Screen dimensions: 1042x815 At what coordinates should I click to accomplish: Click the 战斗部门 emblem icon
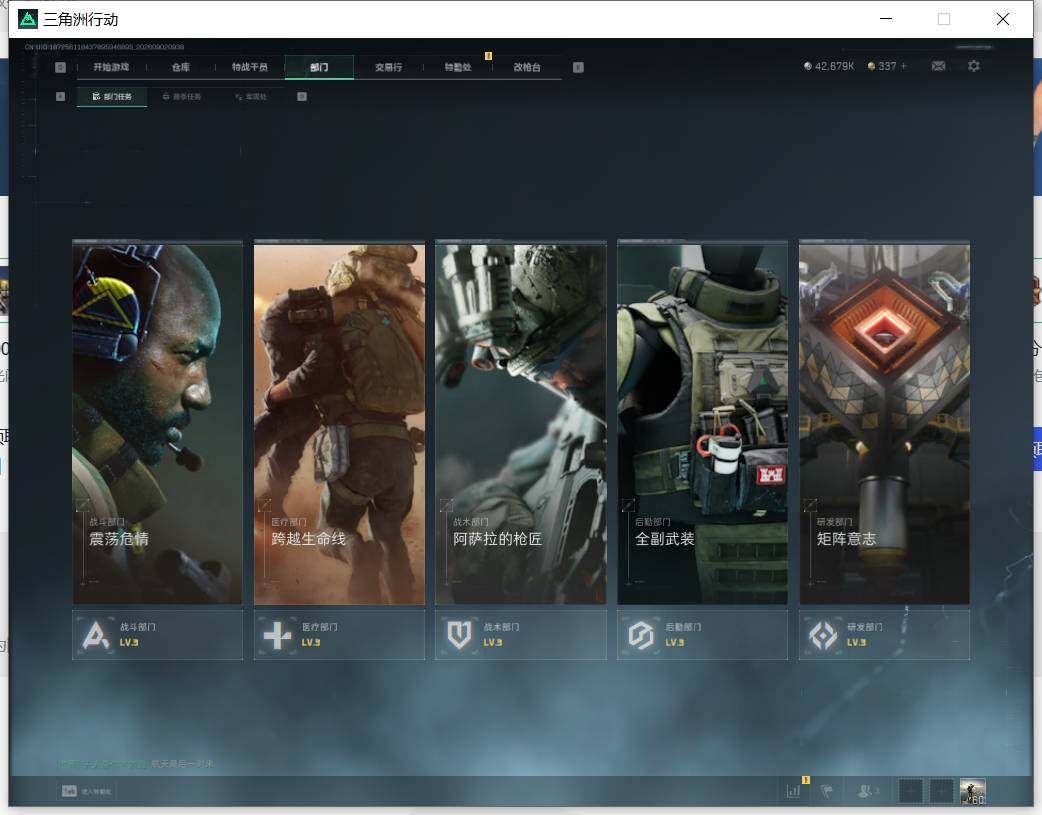click(96, 635)
